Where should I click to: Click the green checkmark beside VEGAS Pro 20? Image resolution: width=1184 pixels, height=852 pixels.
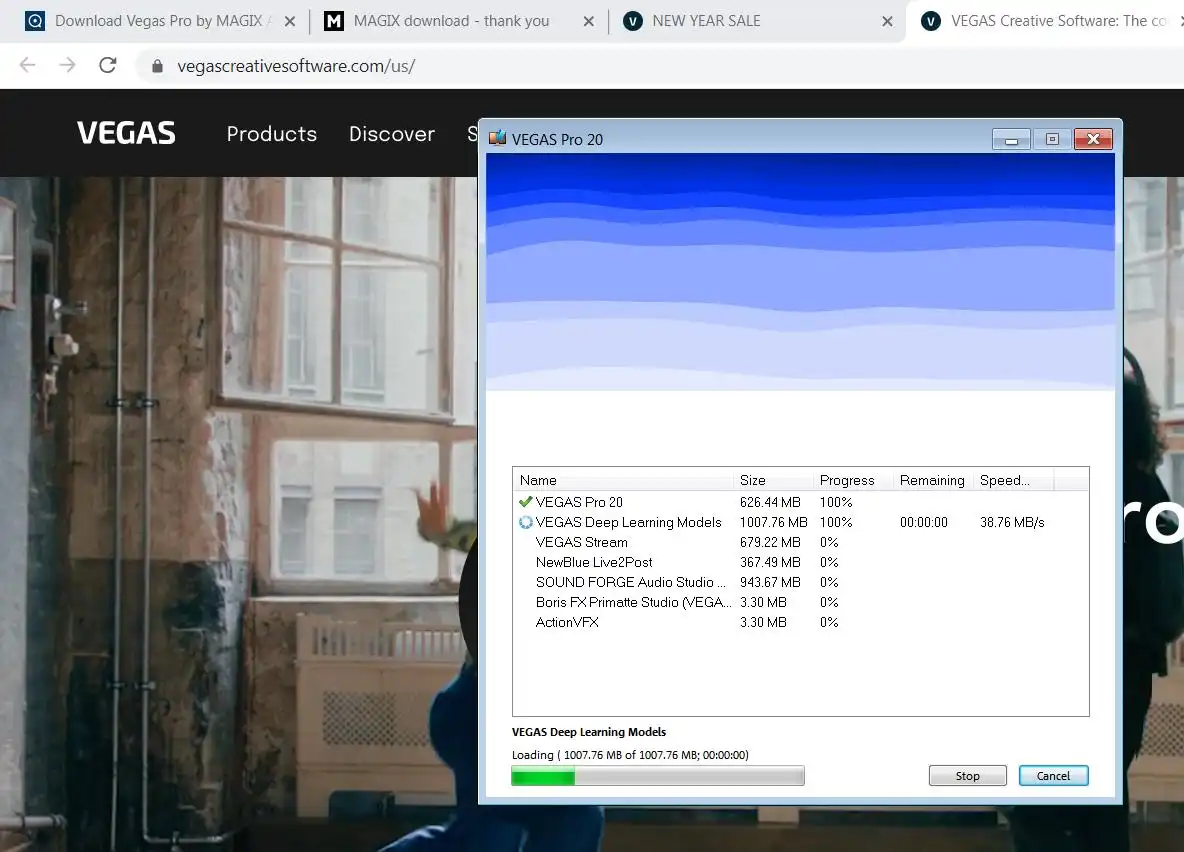tap(526, 502)
